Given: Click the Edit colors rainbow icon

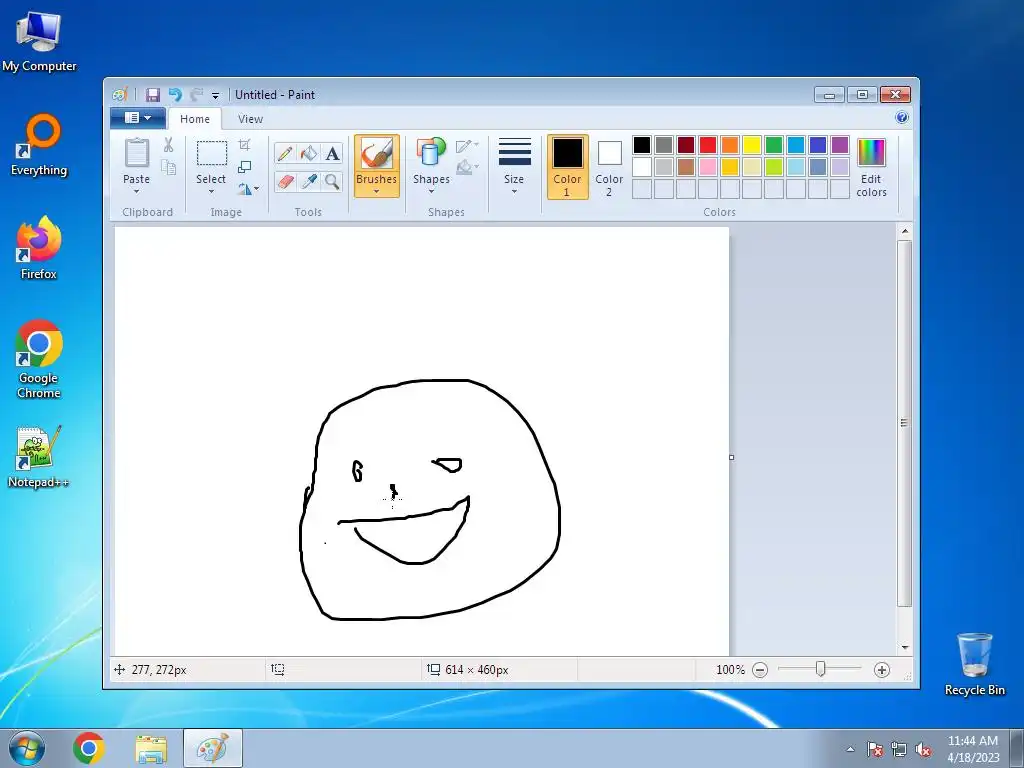Looking at the screenshot, I should [871, 153].
